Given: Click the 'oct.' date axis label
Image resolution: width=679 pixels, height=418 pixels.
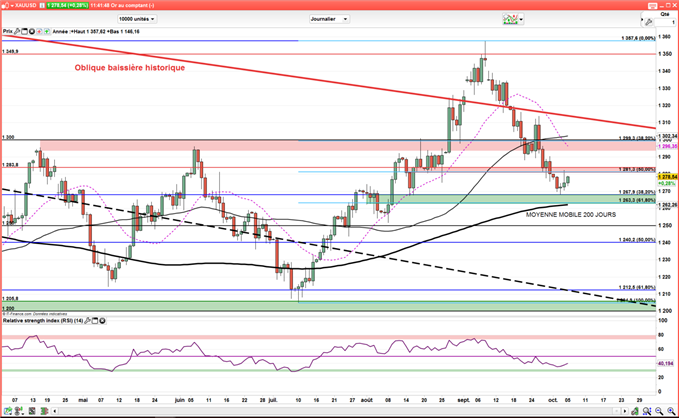Looking at the screenshot, I should point(553,400).
